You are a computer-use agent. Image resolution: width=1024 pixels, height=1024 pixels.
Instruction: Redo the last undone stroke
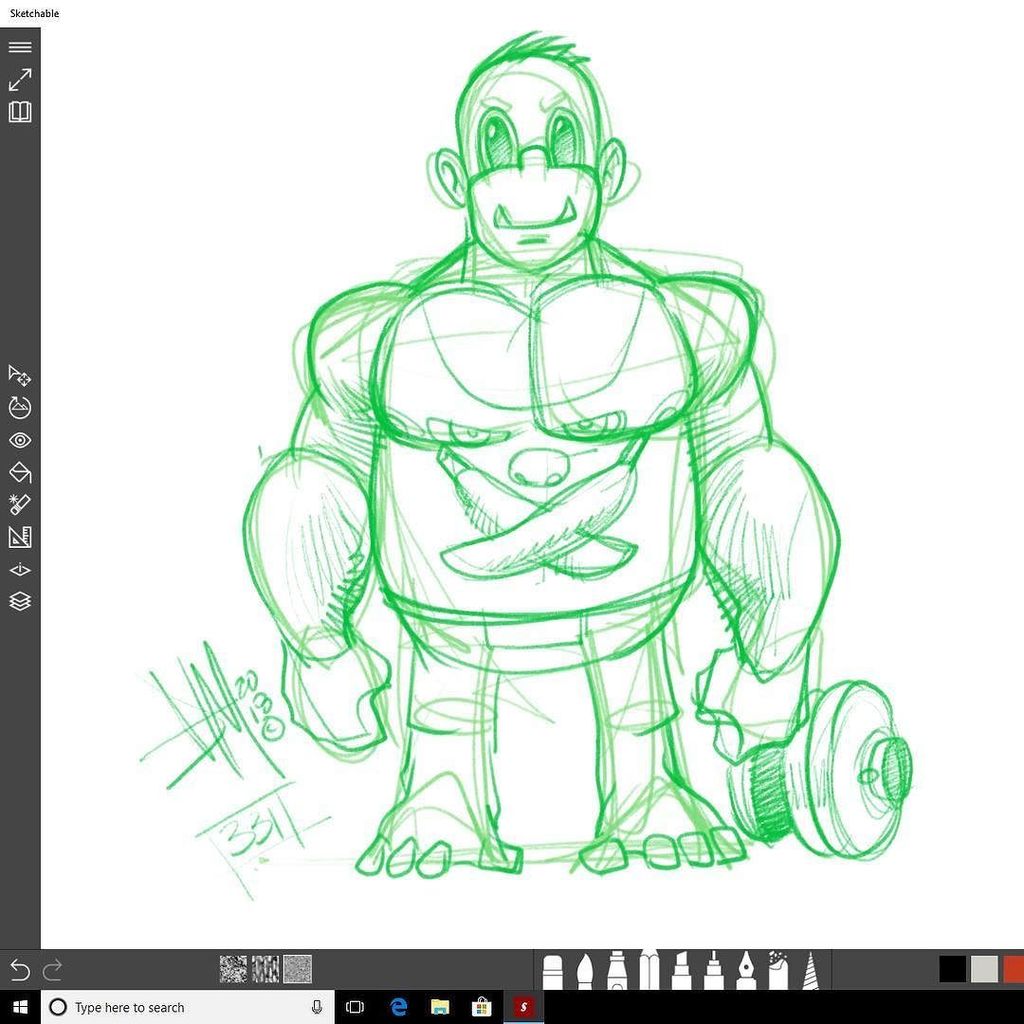52,970
